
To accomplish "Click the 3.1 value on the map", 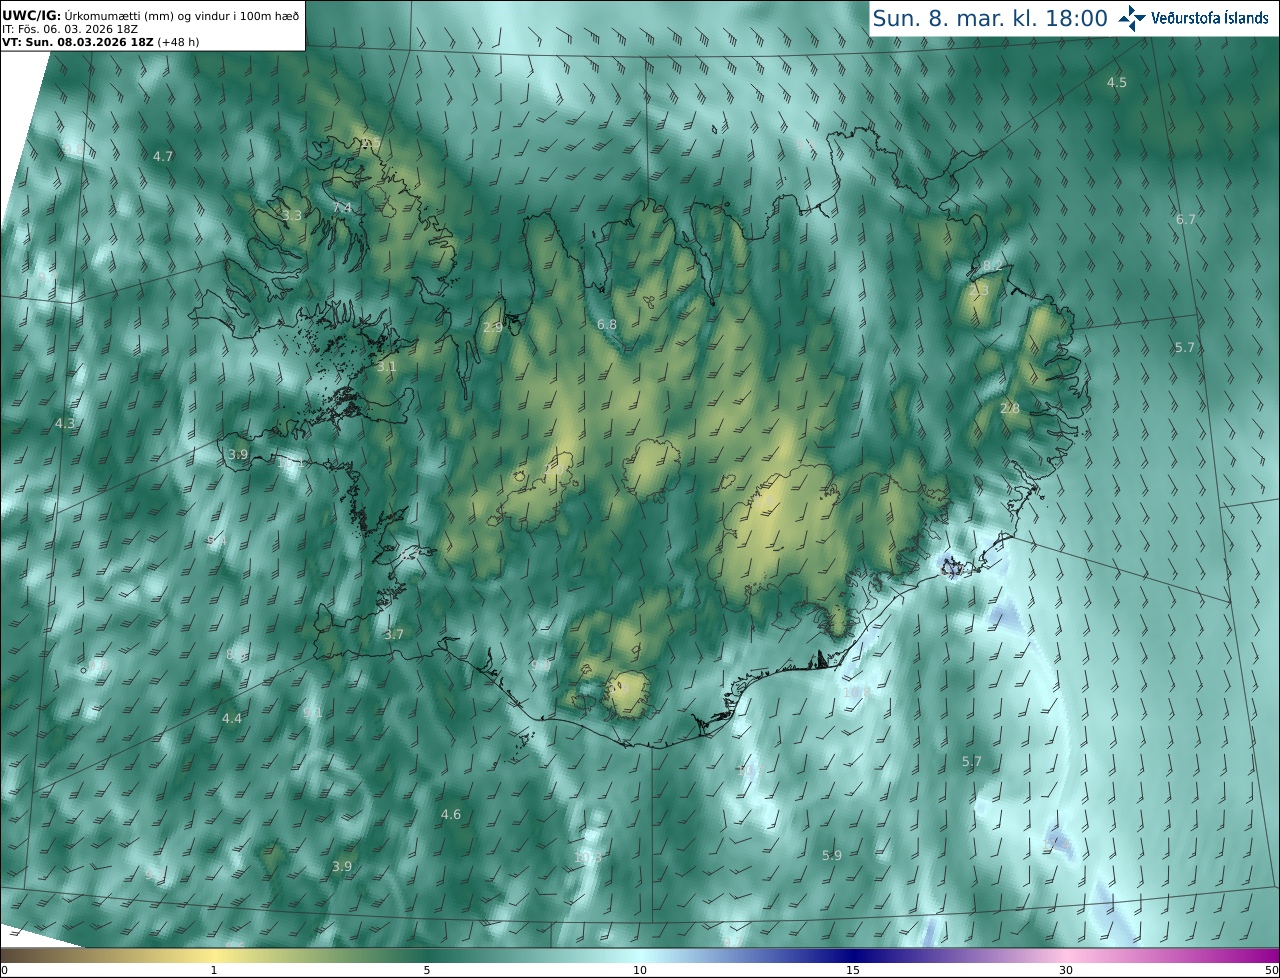I will 386,367.
